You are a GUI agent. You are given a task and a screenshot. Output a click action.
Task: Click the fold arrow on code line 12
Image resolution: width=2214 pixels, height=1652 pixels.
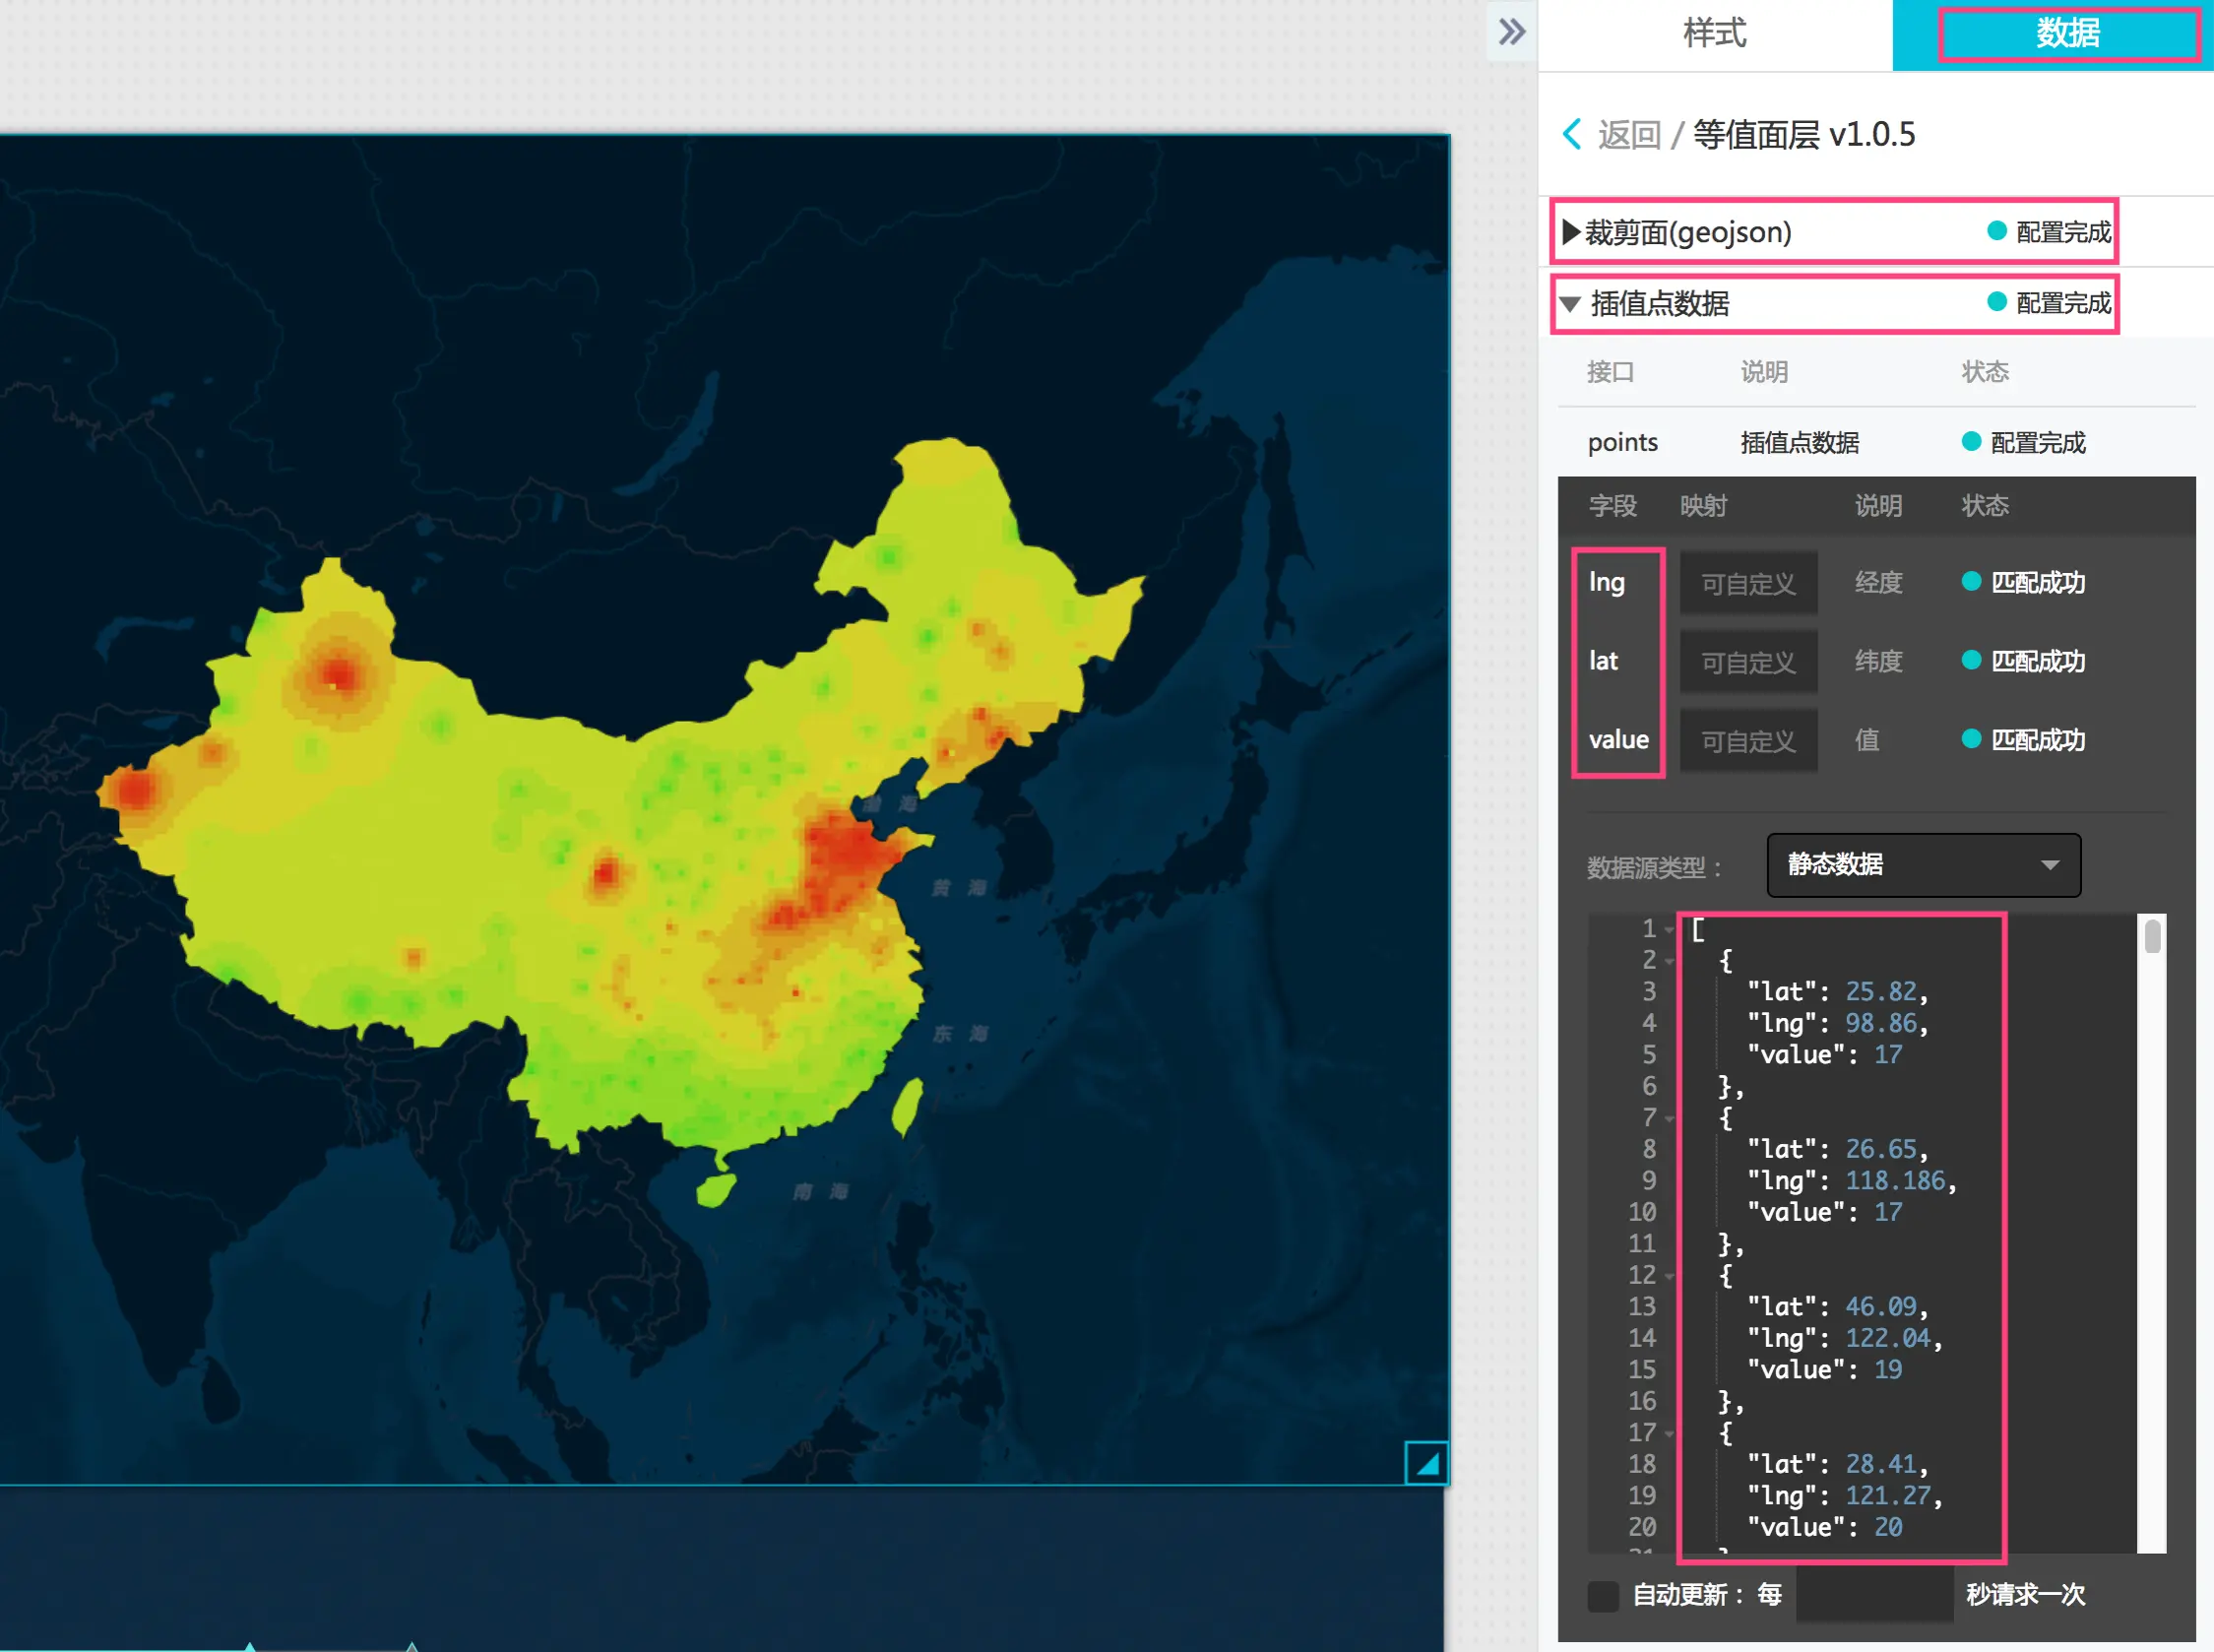1669,1277
